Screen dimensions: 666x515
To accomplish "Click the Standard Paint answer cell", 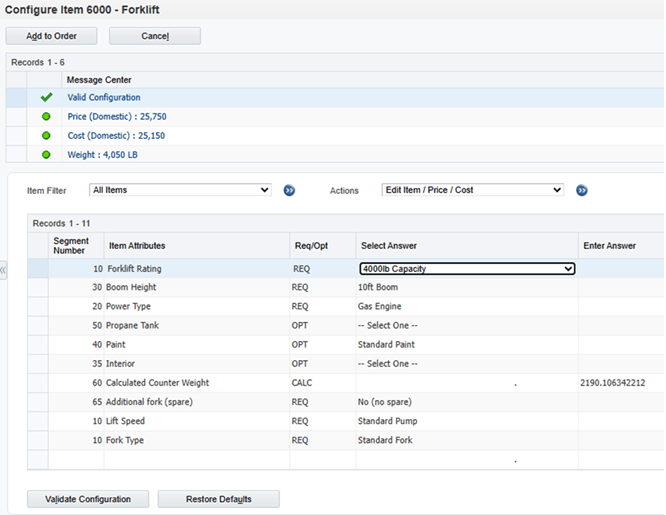I will click(467, 345).
